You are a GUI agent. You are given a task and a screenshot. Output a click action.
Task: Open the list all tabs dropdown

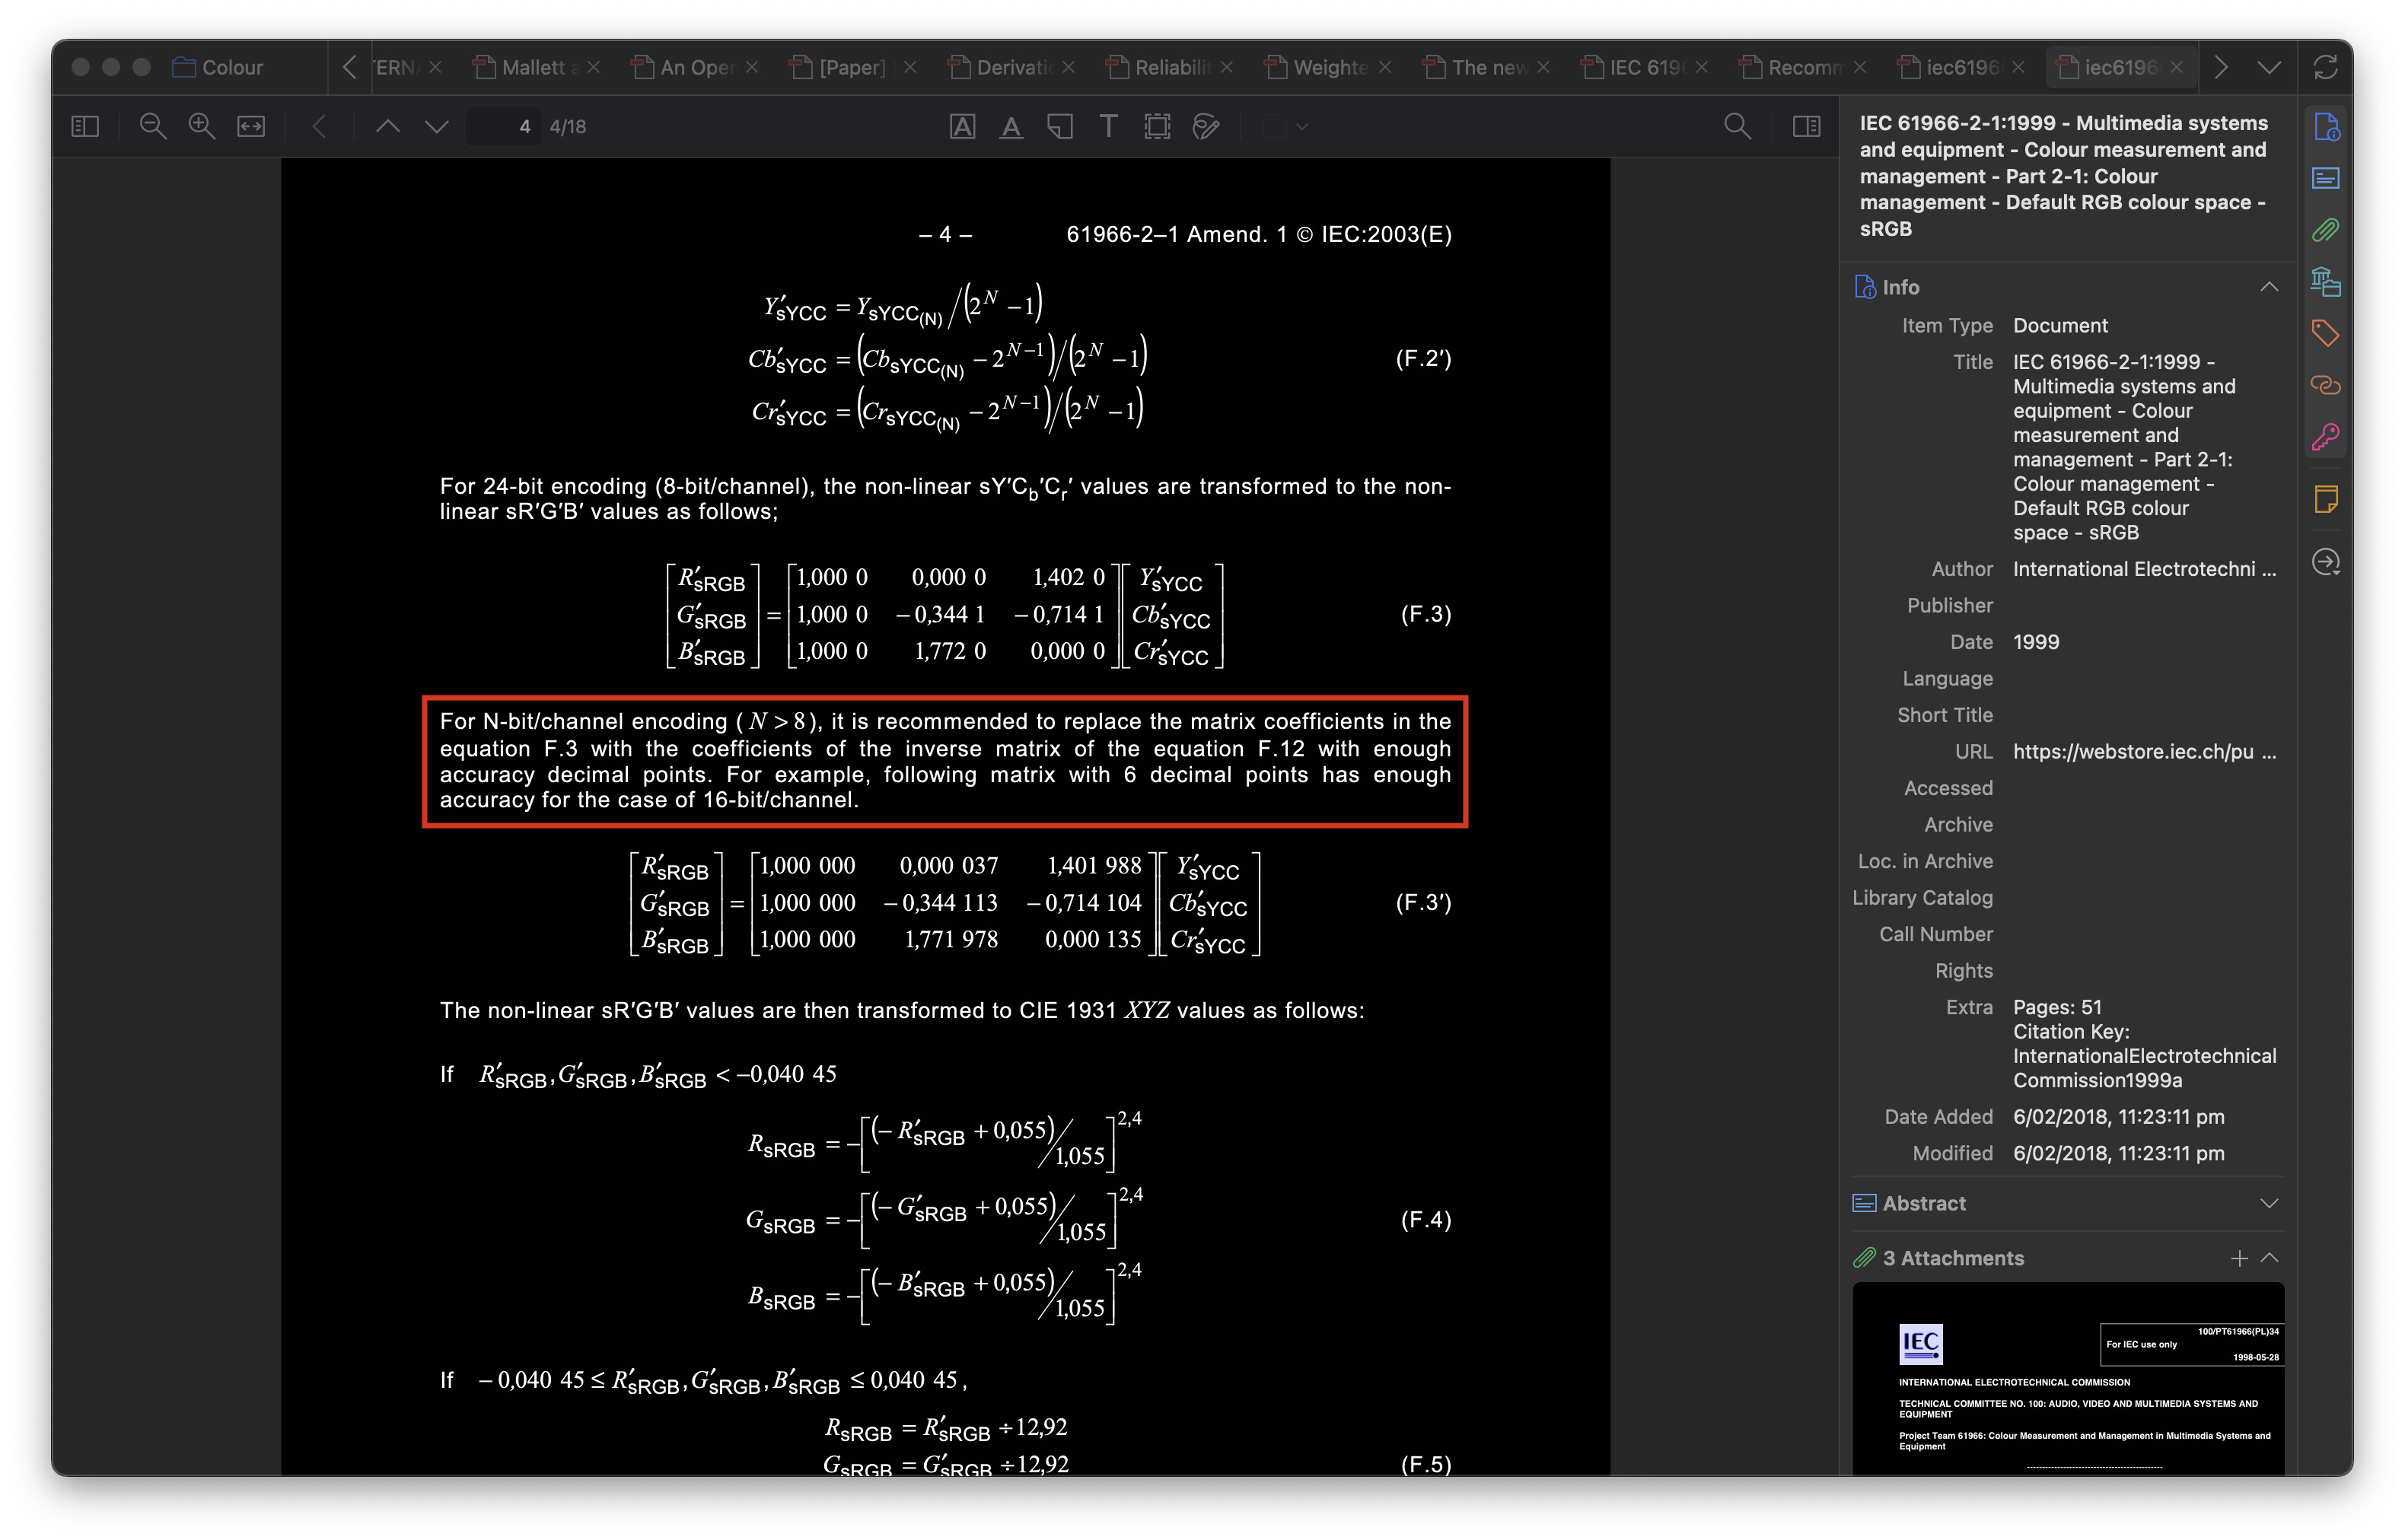point(2269,67)
